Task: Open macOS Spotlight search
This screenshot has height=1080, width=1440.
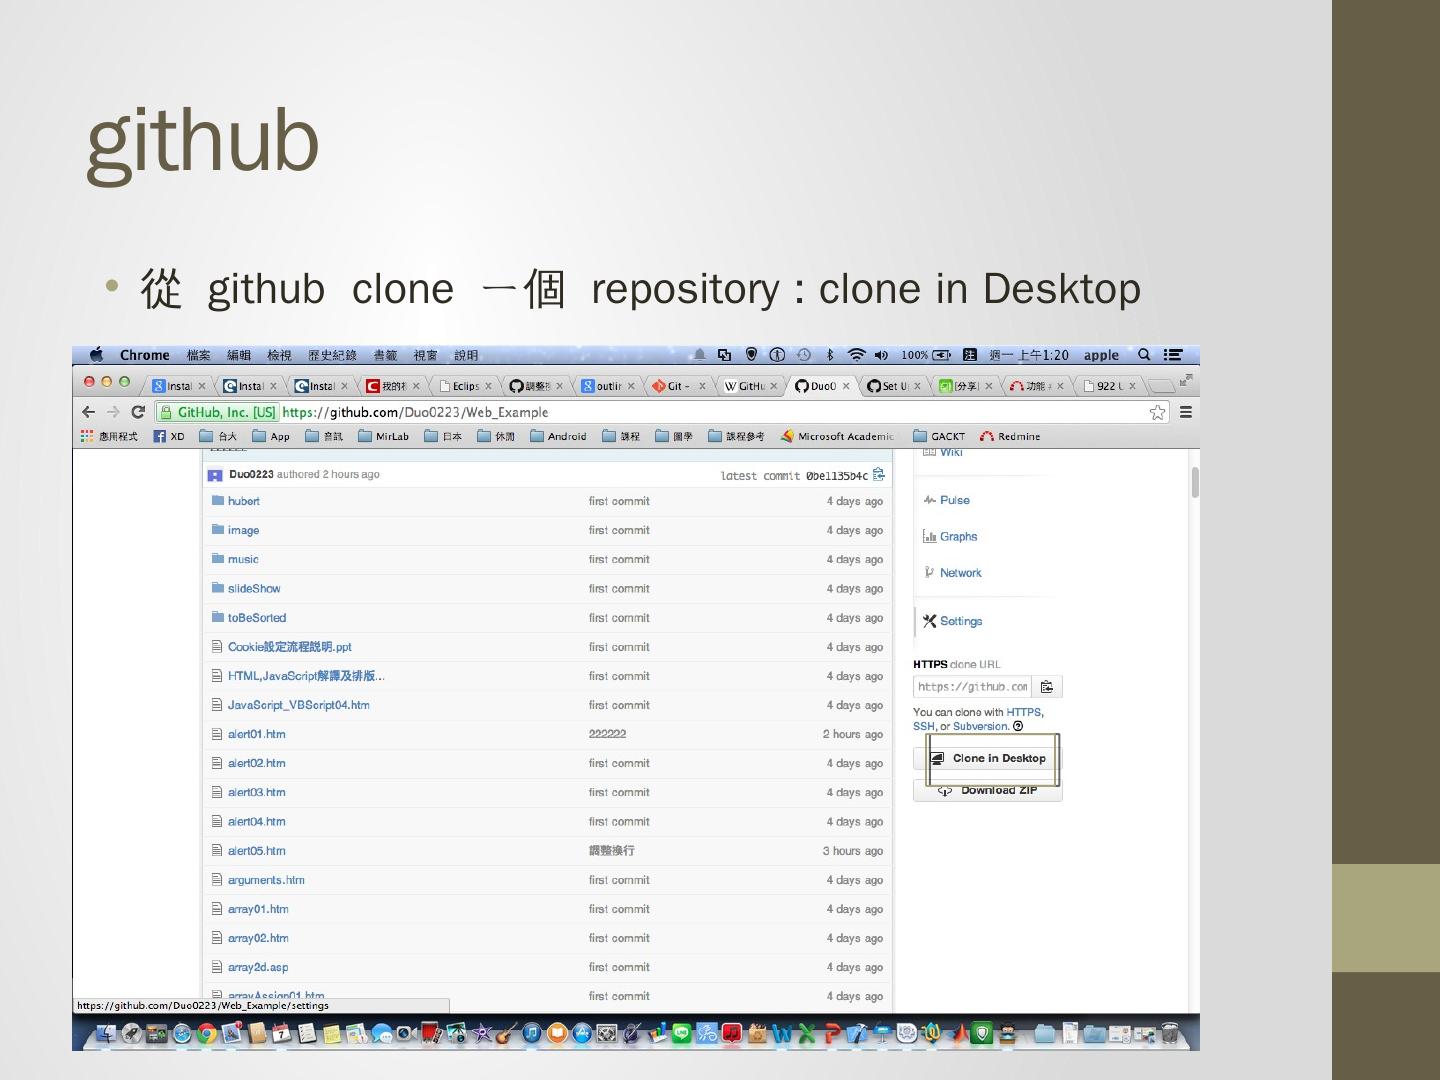Action: (x=1144, y=355)
